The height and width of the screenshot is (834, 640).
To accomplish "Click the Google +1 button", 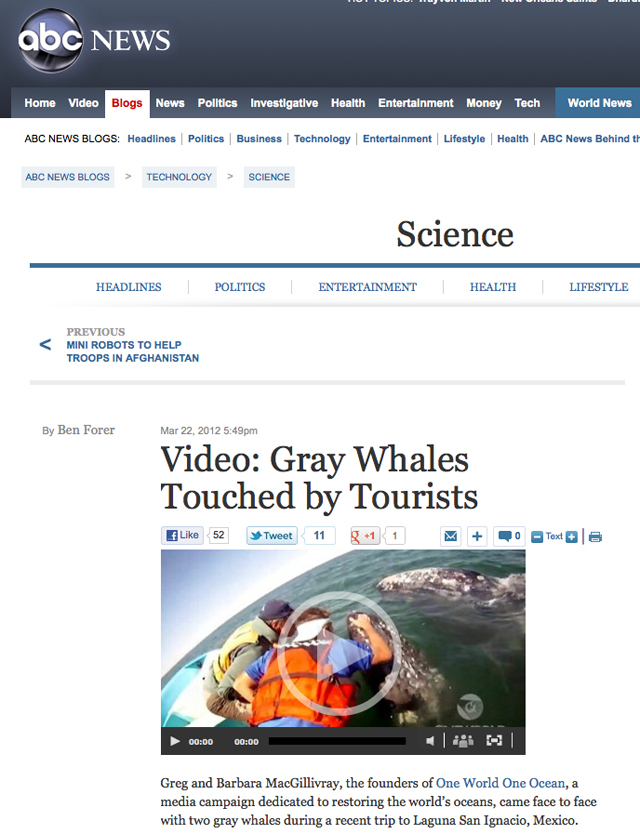I will [x=364, y=536].
